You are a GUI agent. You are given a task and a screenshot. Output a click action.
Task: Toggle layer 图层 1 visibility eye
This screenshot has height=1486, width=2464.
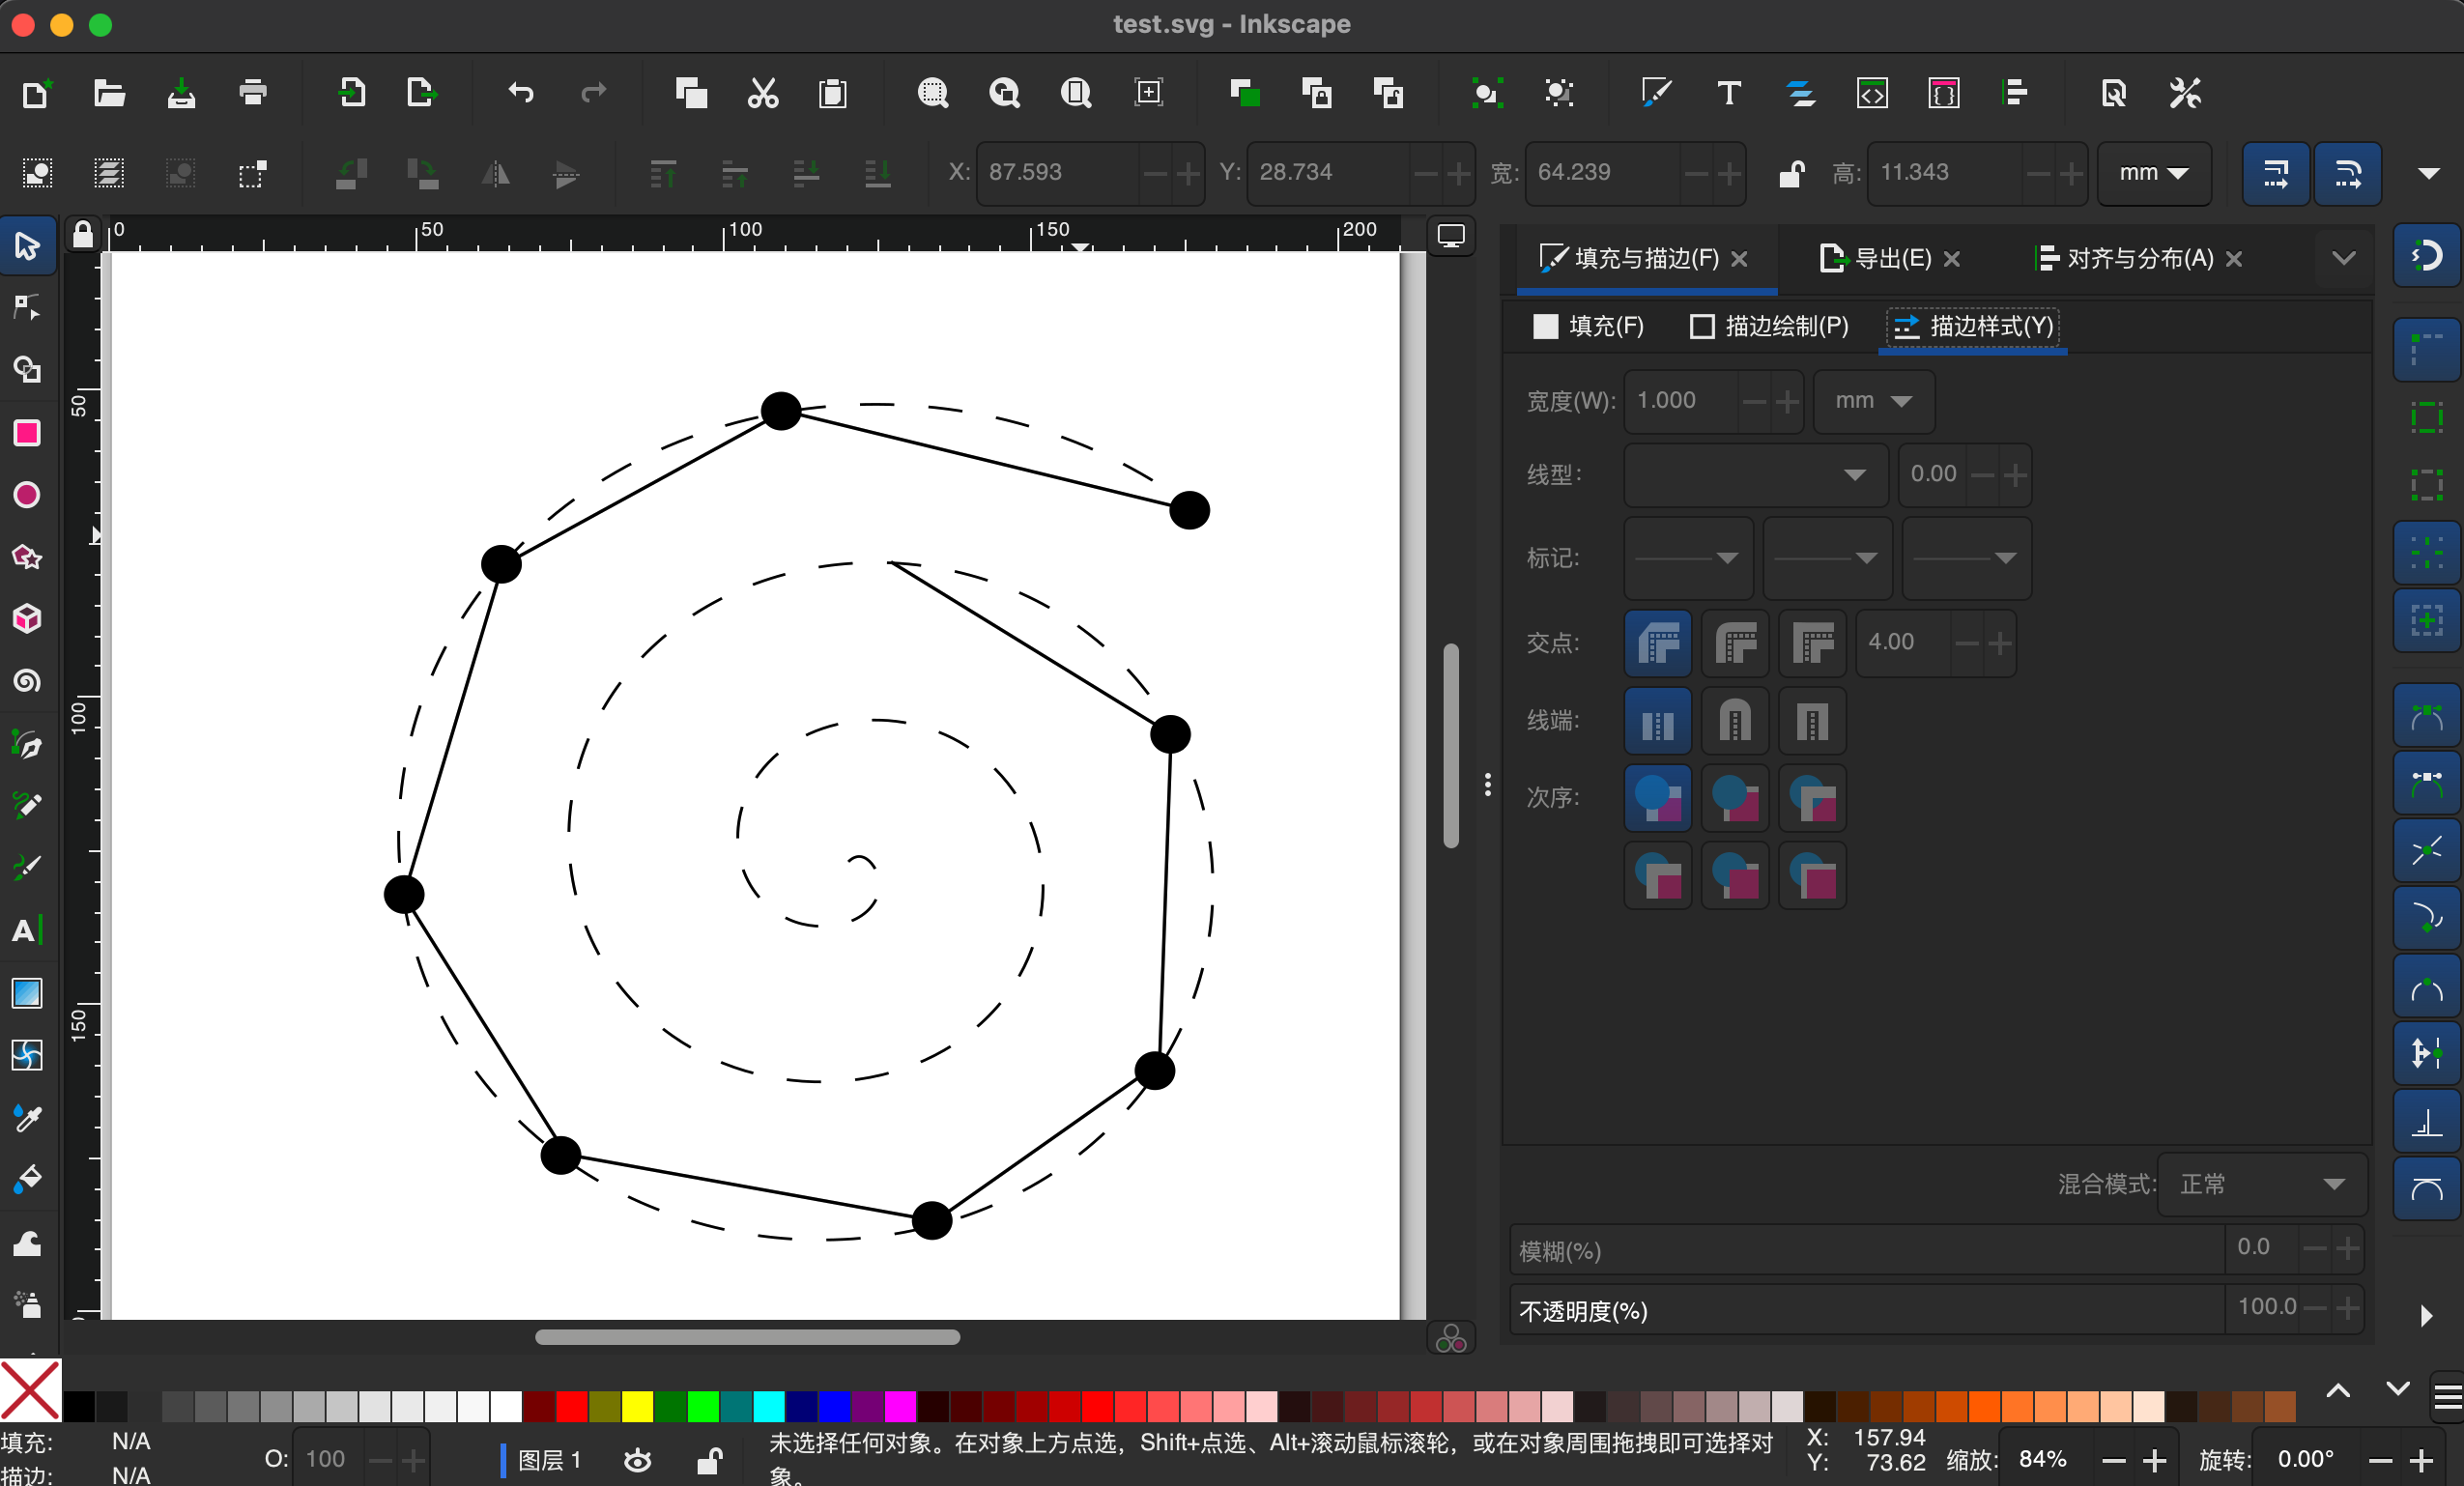tap(637, 1460)
